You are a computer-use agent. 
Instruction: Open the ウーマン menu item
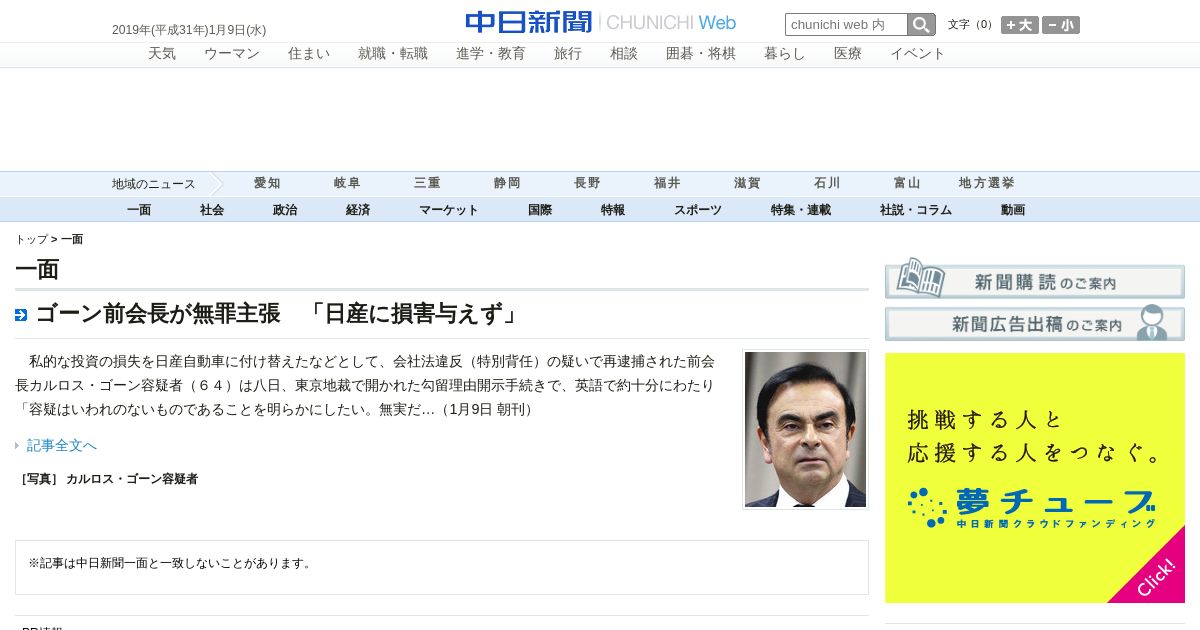[x=232, y=54]
